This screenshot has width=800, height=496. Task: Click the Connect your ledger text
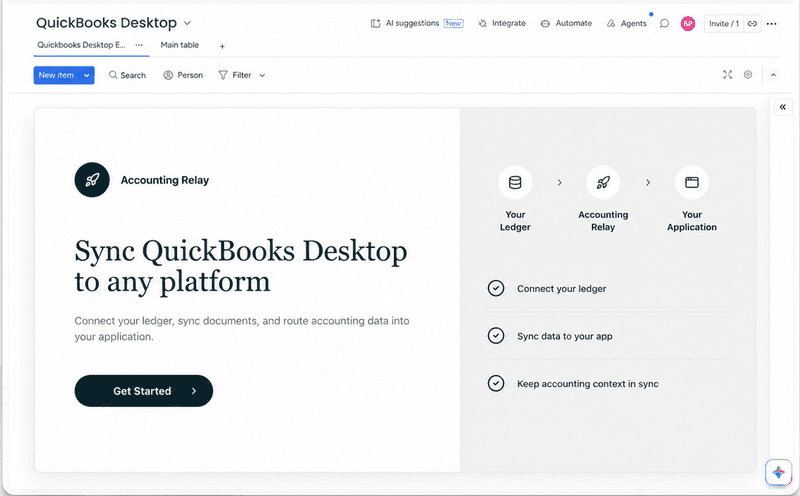tap(561, 289)
